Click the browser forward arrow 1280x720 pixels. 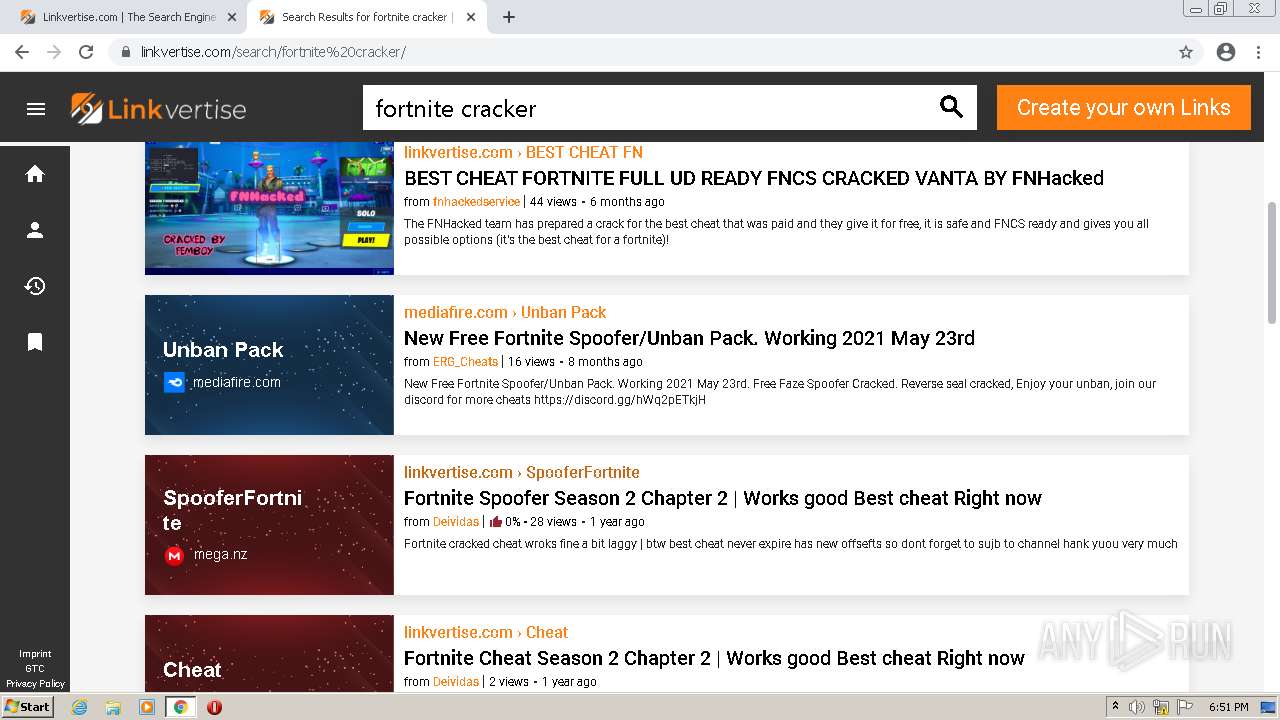tap(54, 52)
